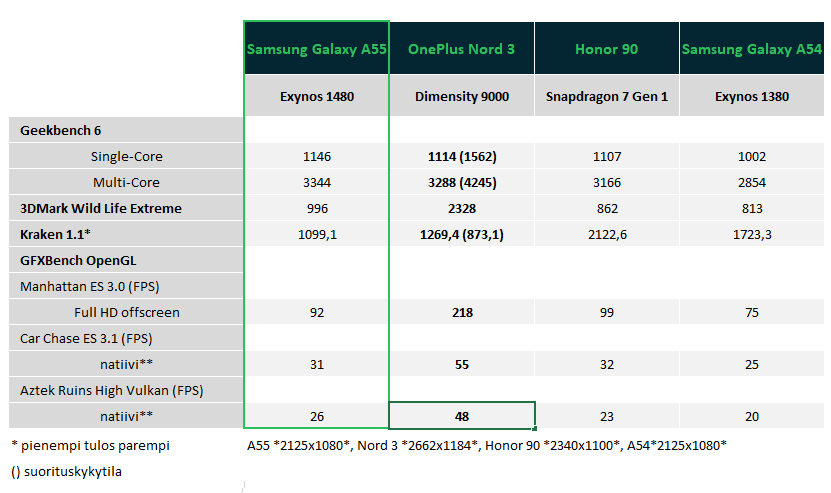This screenshot has height=493, width=831.
Task: Click the Manhattan value 92
Action: 316,312
